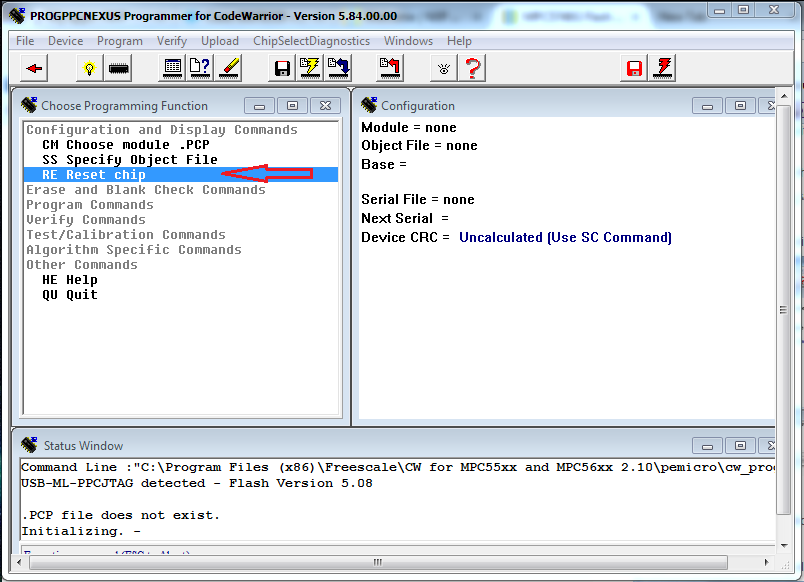Select RE Reset chip command
This screenshot has height=582, width=804.
180,174
